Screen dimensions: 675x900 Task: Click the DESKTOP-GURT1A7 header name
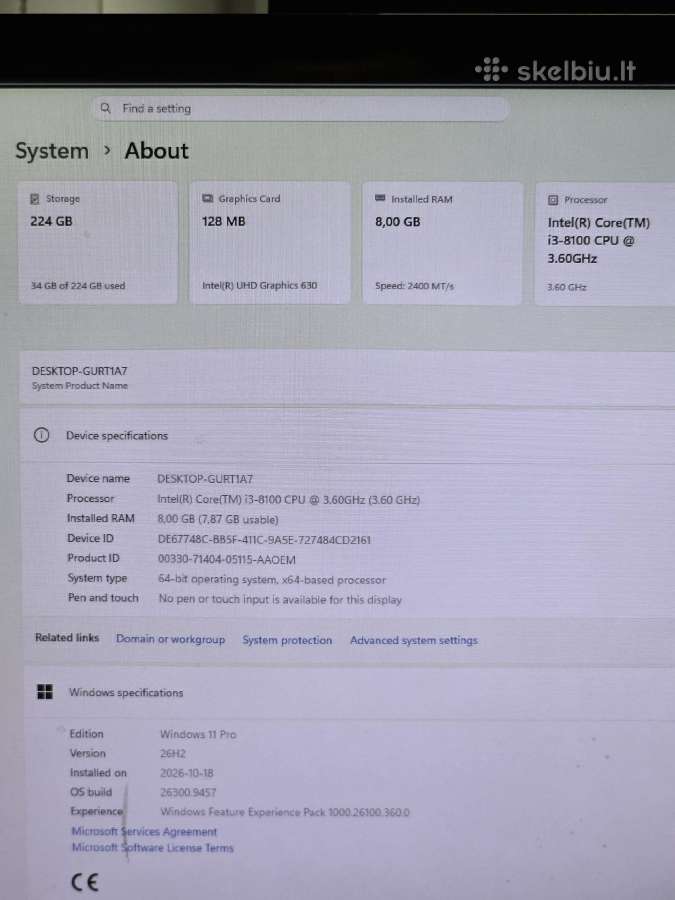79,371
